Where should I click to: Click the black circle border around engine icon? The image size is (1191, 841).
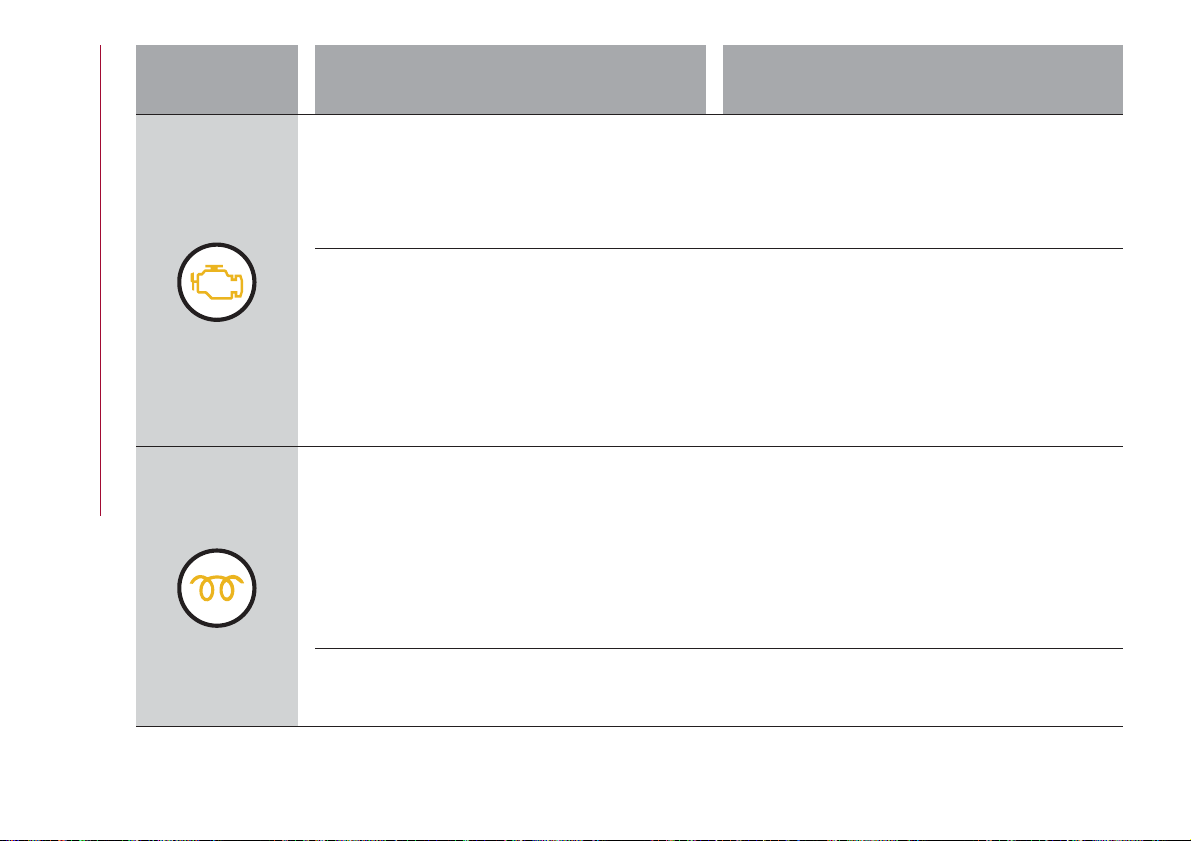point(217,245)
